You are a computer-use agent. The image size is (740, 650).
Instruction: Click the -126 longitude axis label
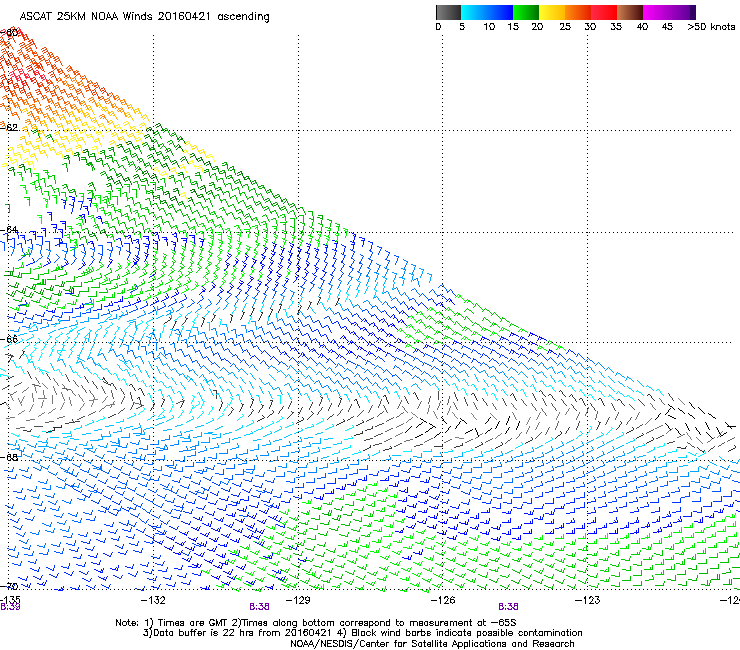point(443,600)
